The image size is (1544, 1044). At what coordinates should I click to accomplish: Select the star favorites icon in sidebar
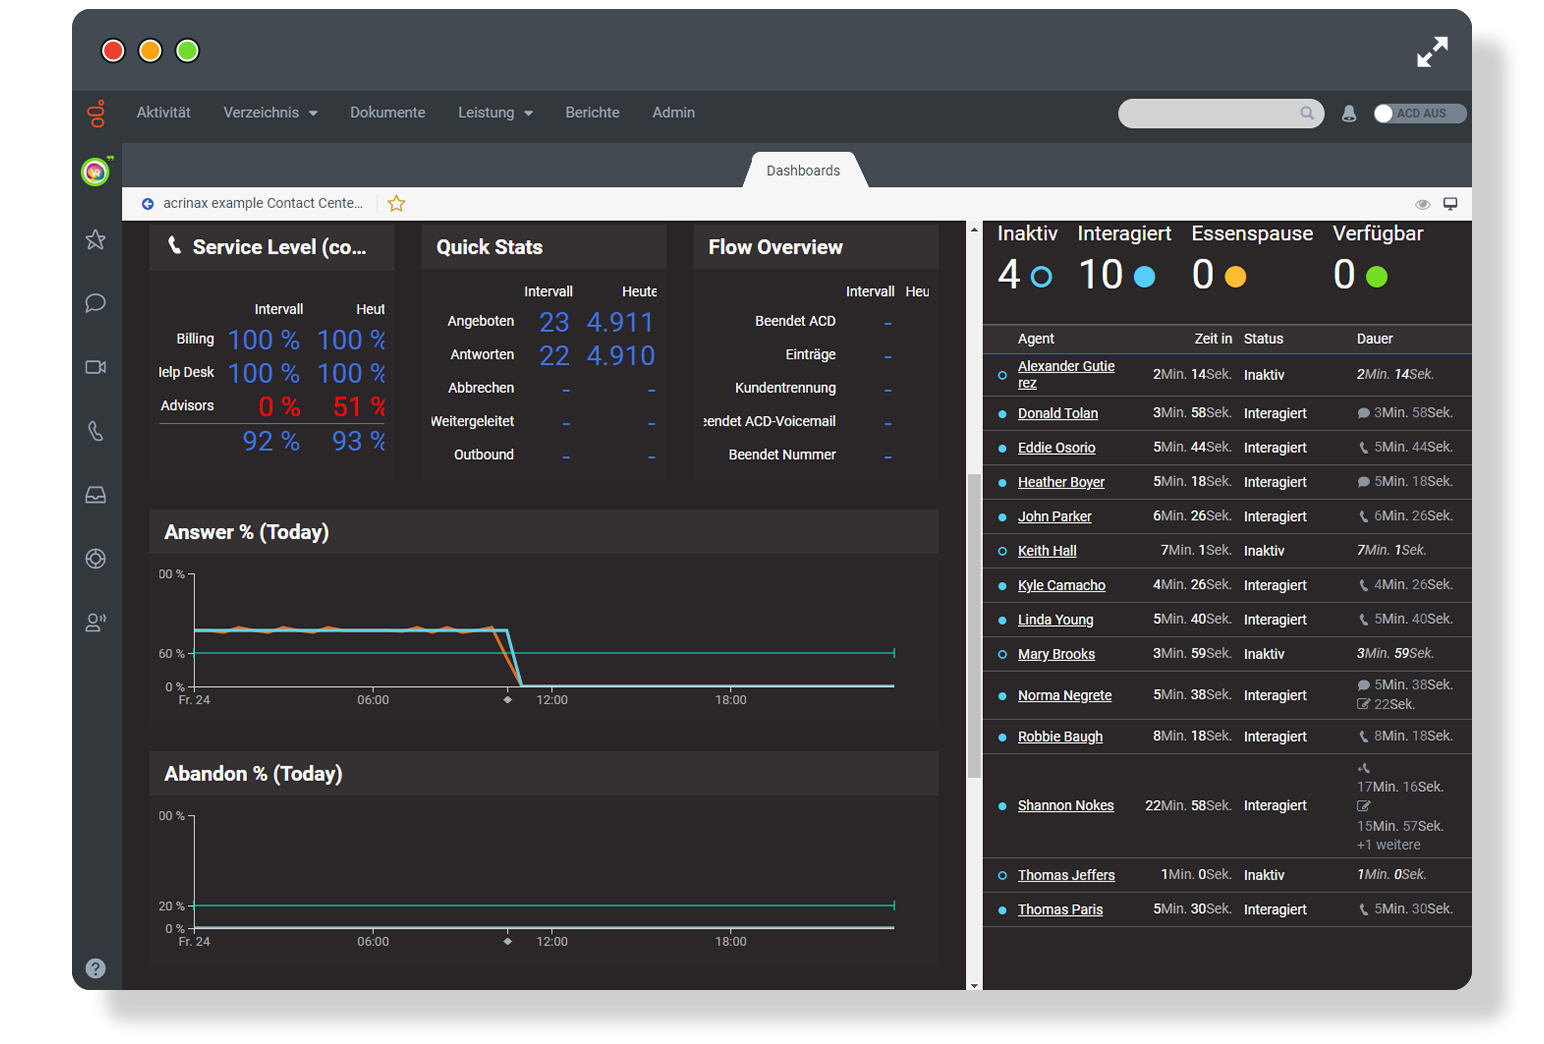95,239
